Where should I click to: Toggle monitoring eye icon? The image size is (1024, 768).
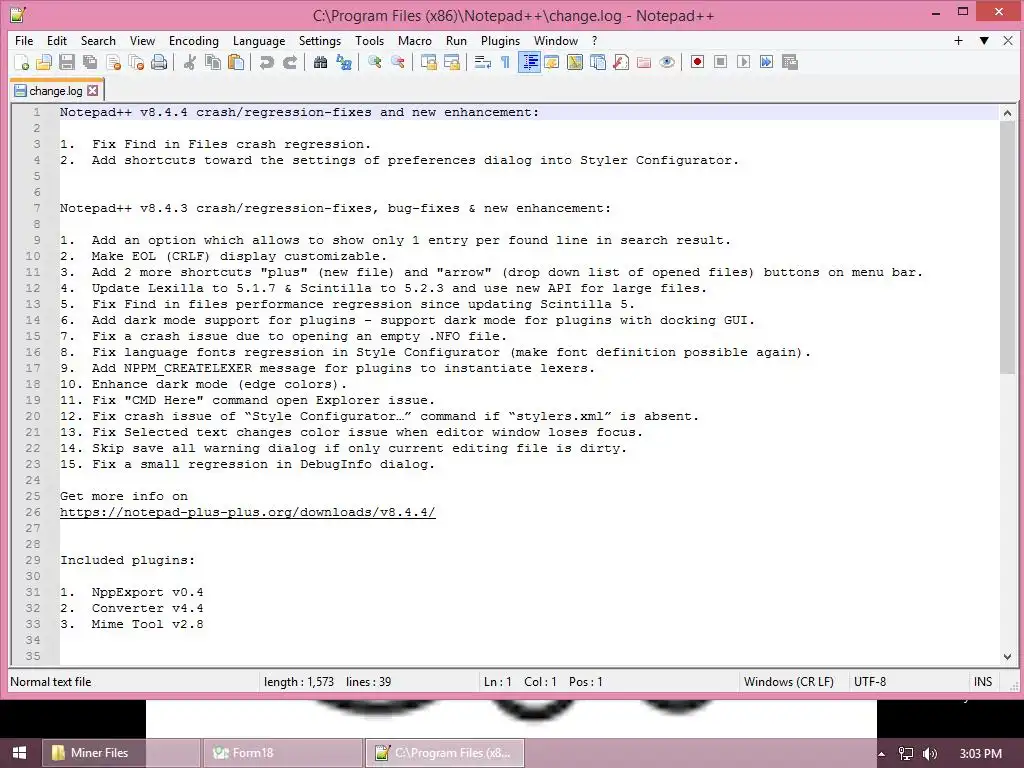coord(667,62)
